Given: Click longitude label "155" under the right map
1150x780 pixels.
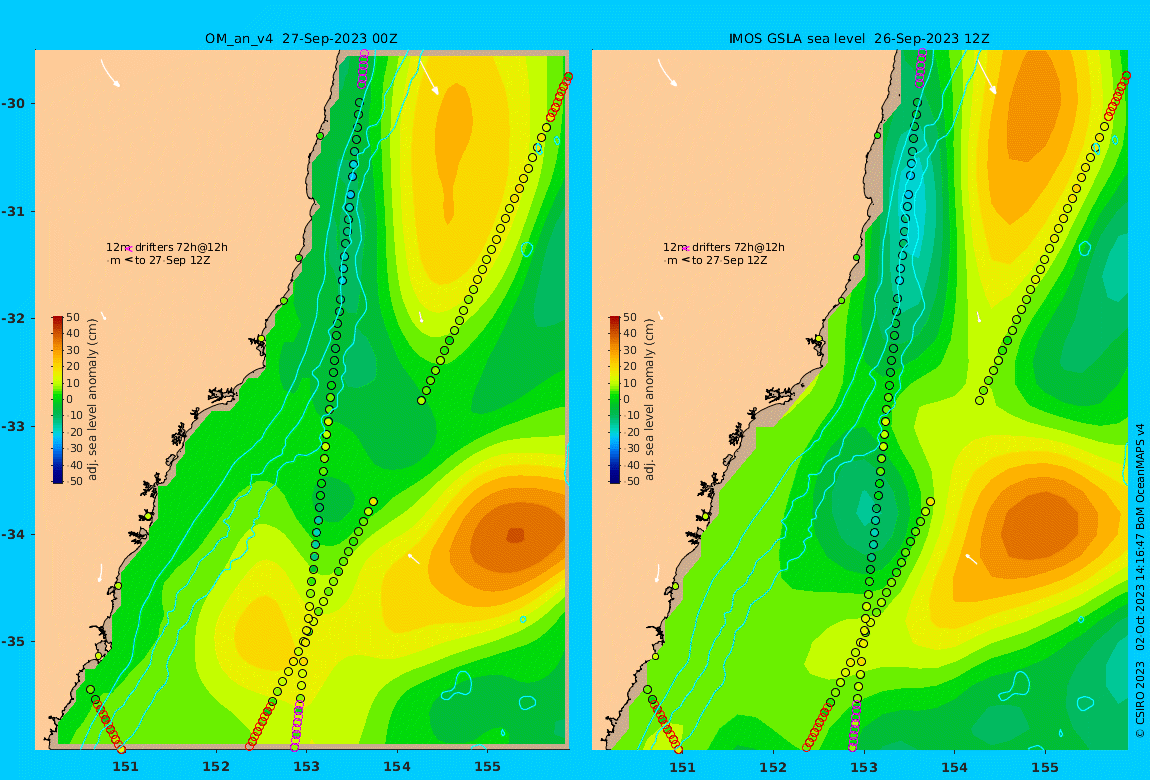Looking at the screenshot, I should click(1045, 767).
